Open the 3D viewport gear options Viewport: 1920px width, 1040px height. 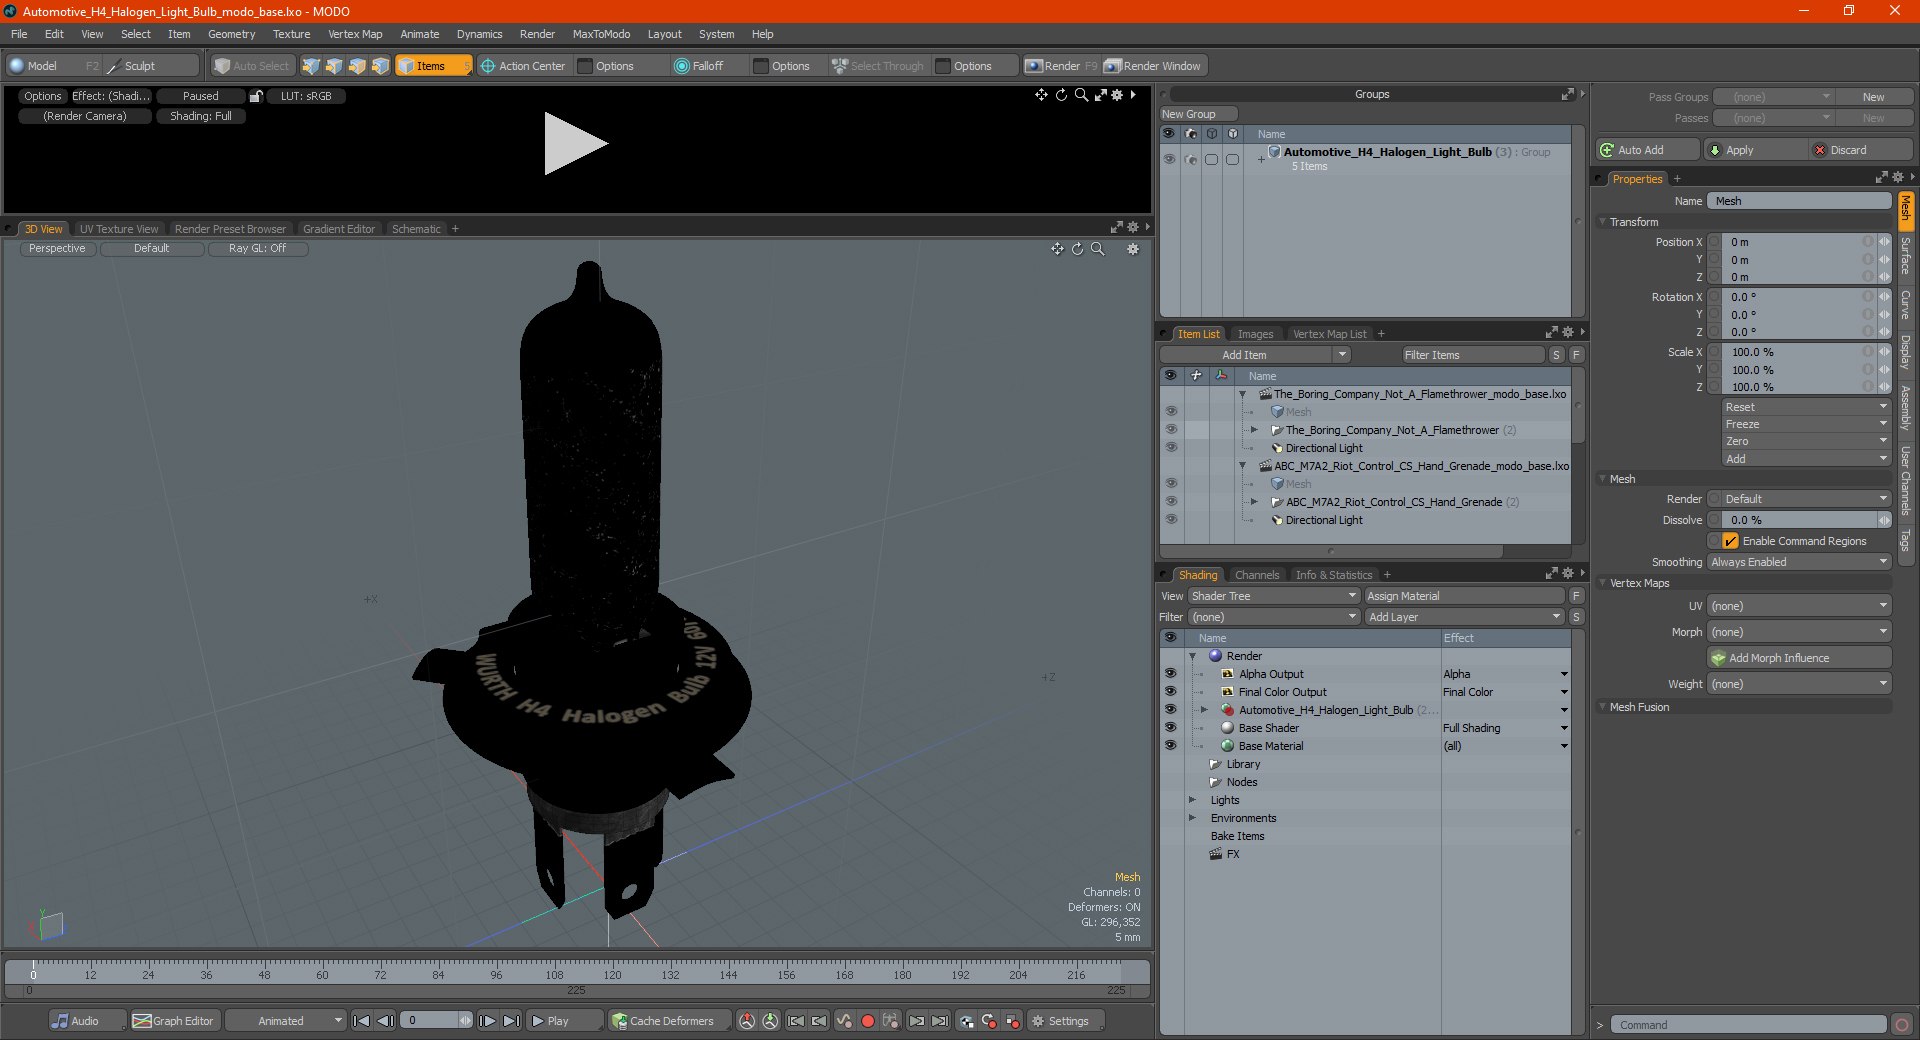1133,249
